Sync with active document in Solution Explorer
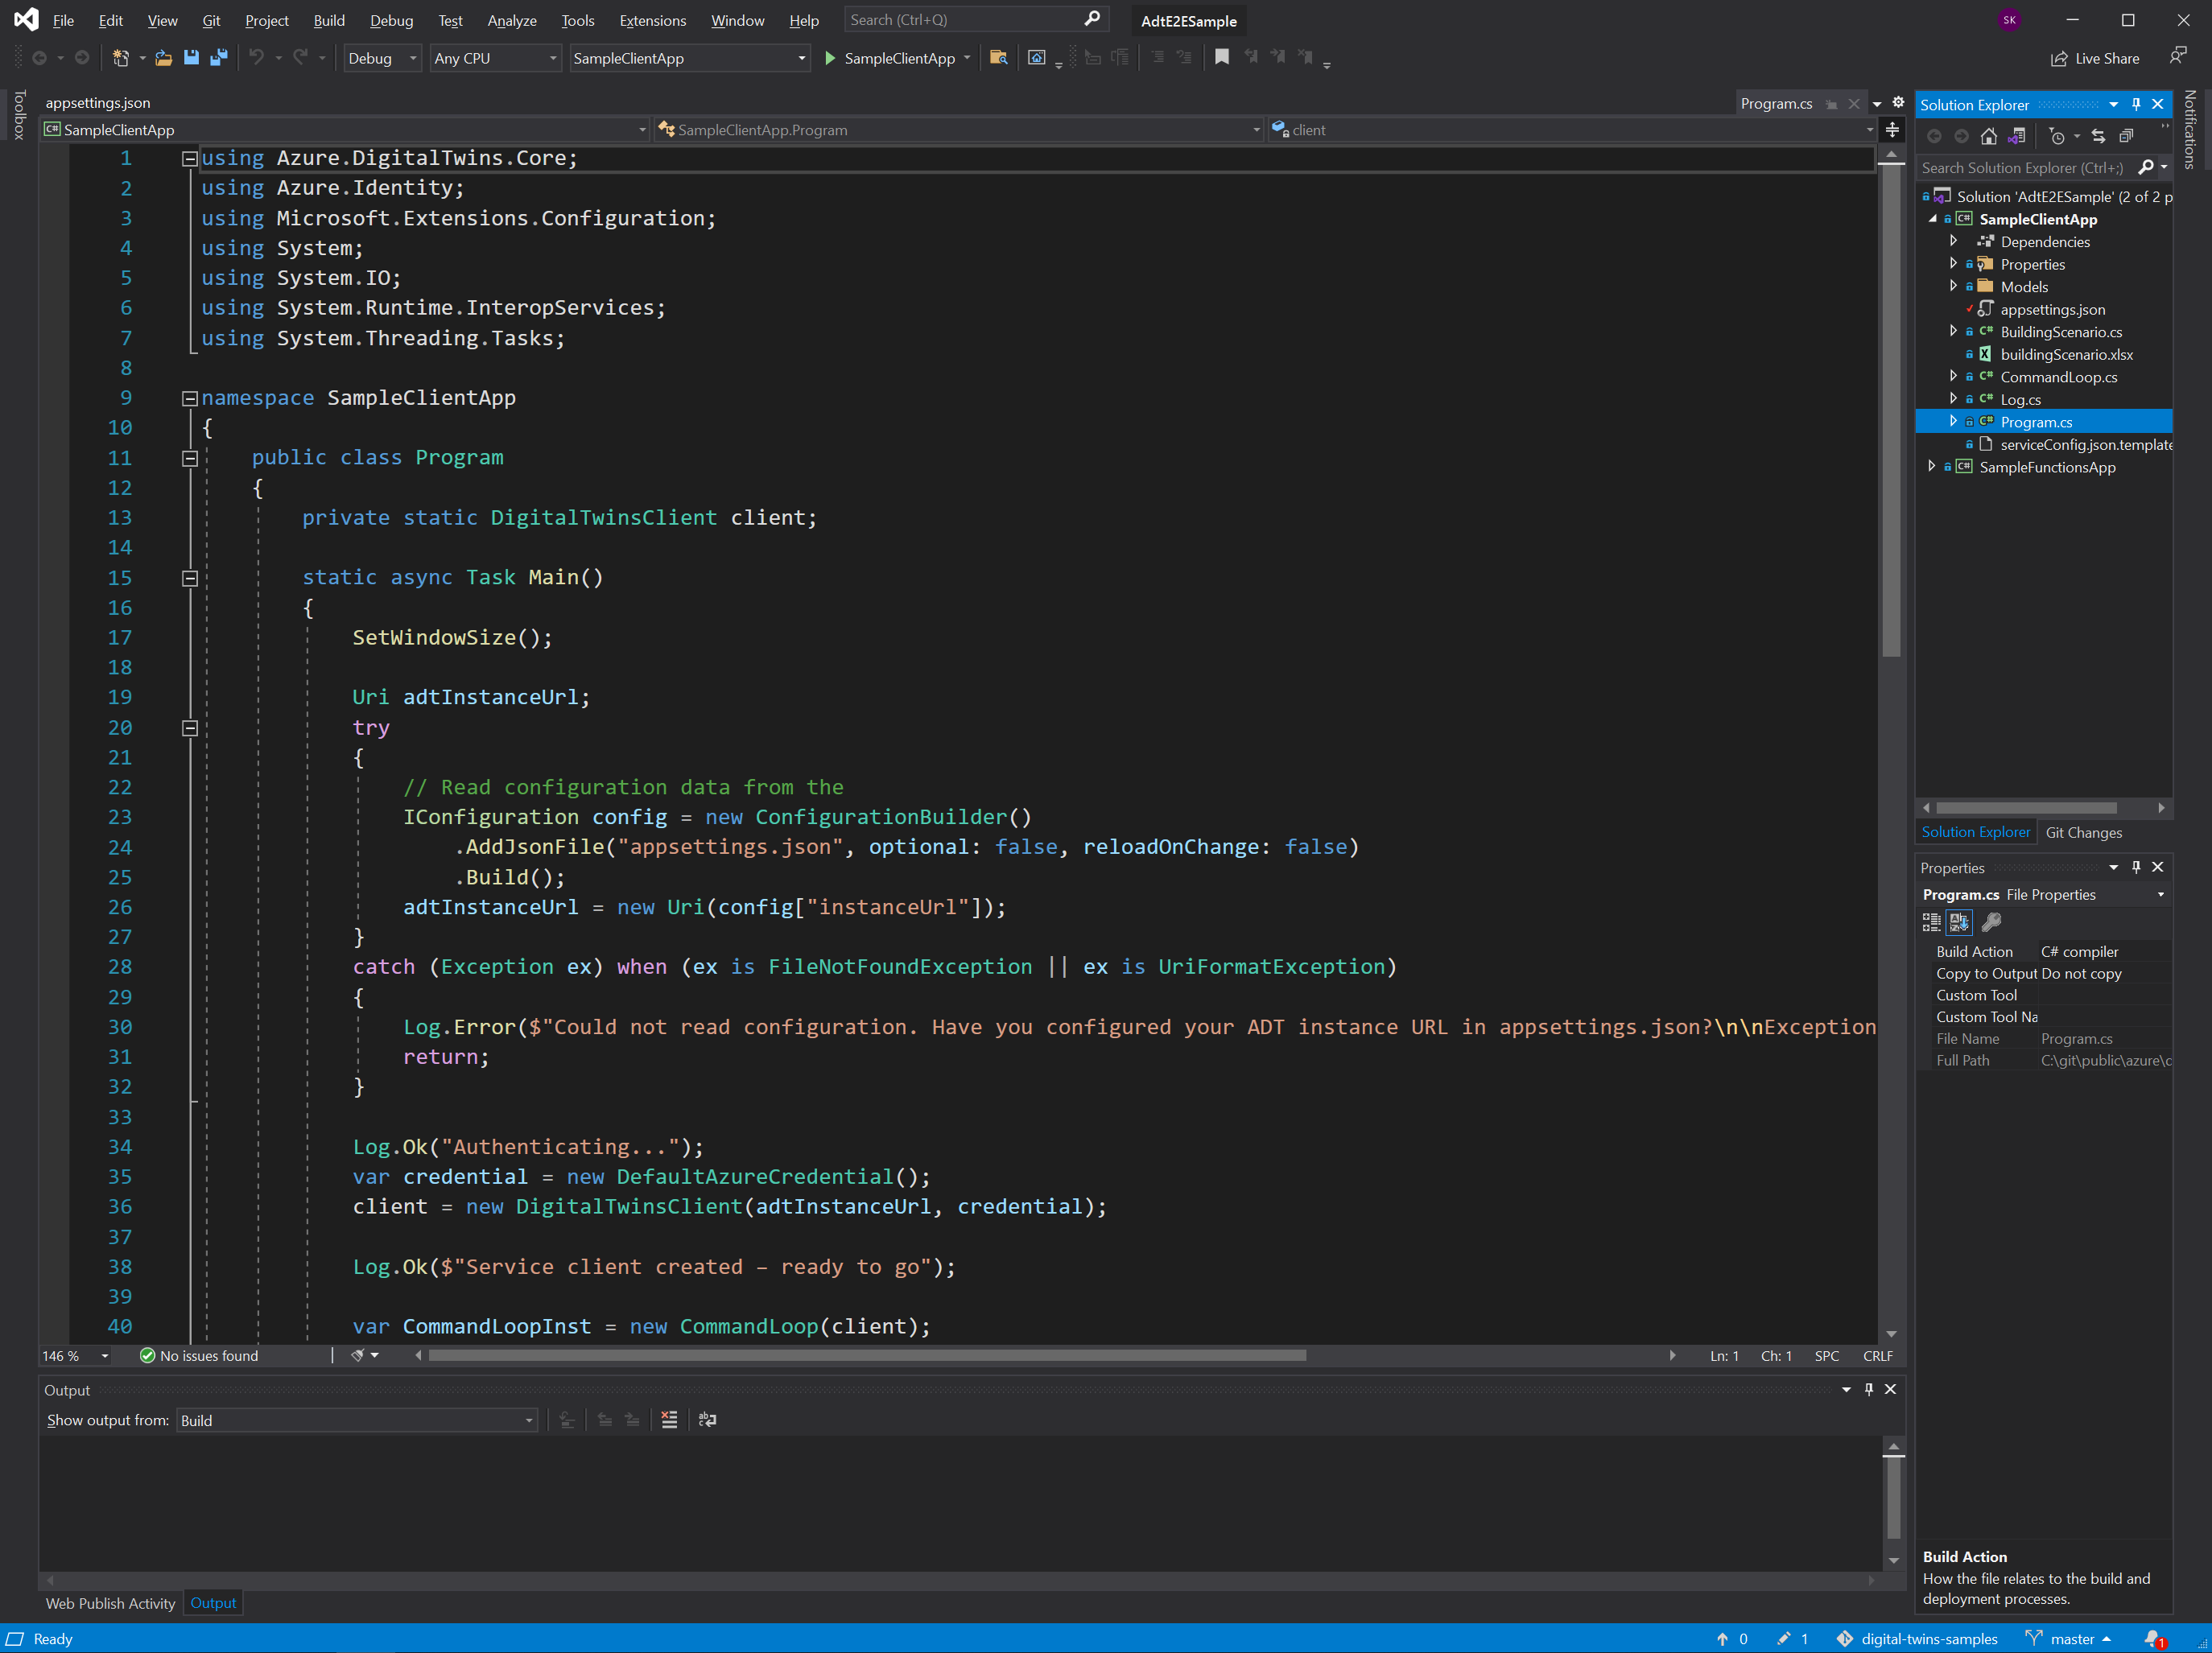This screenshot has width=2212, height=1653. tap(2098, 136)
